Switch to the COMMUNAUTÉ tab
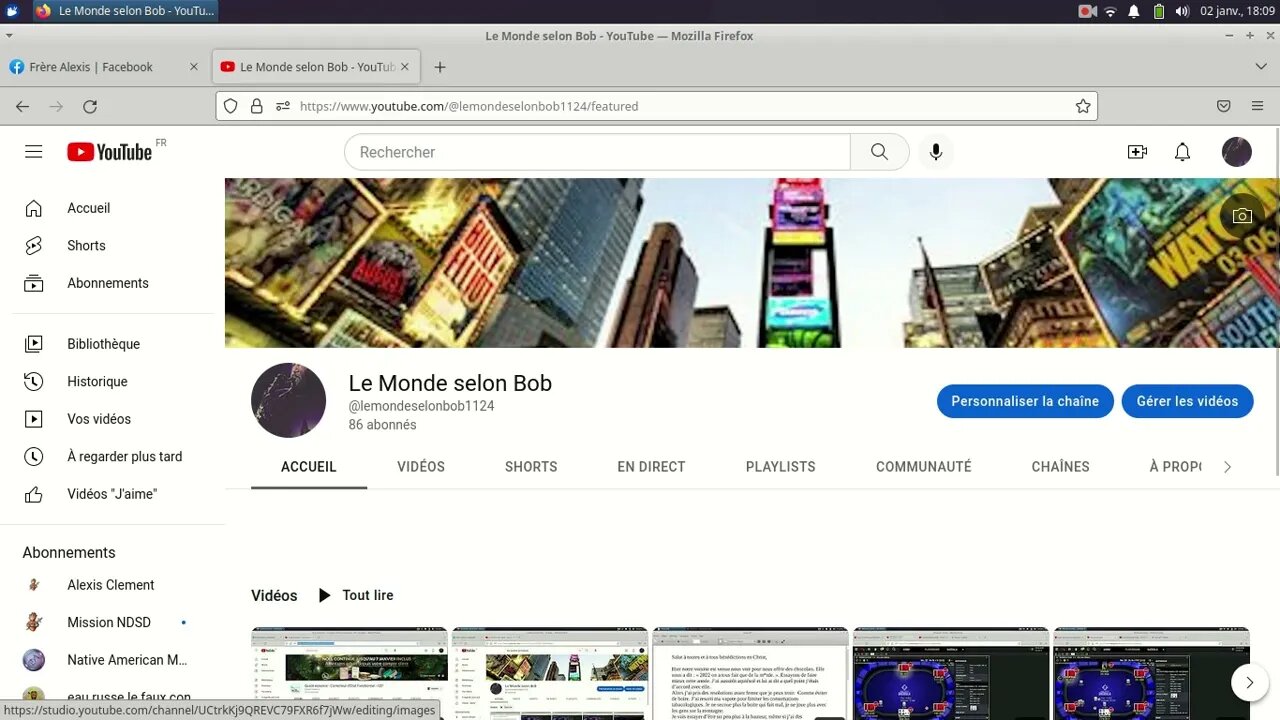 tap(924, 467)
